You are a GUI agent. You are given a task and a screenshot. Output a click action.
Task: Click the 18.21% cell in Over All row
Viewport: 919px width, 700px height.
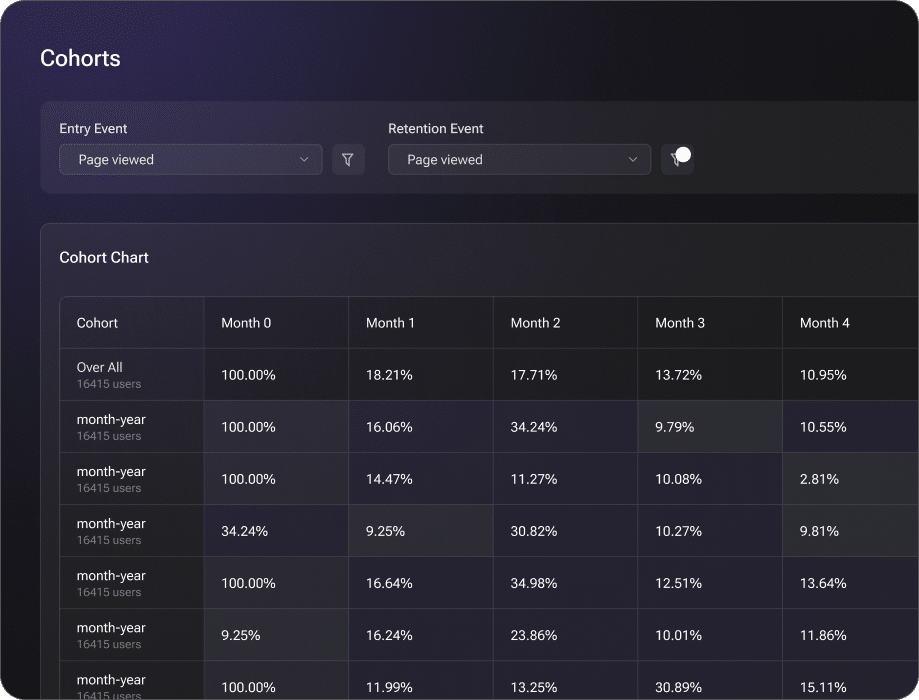[389, 375]
